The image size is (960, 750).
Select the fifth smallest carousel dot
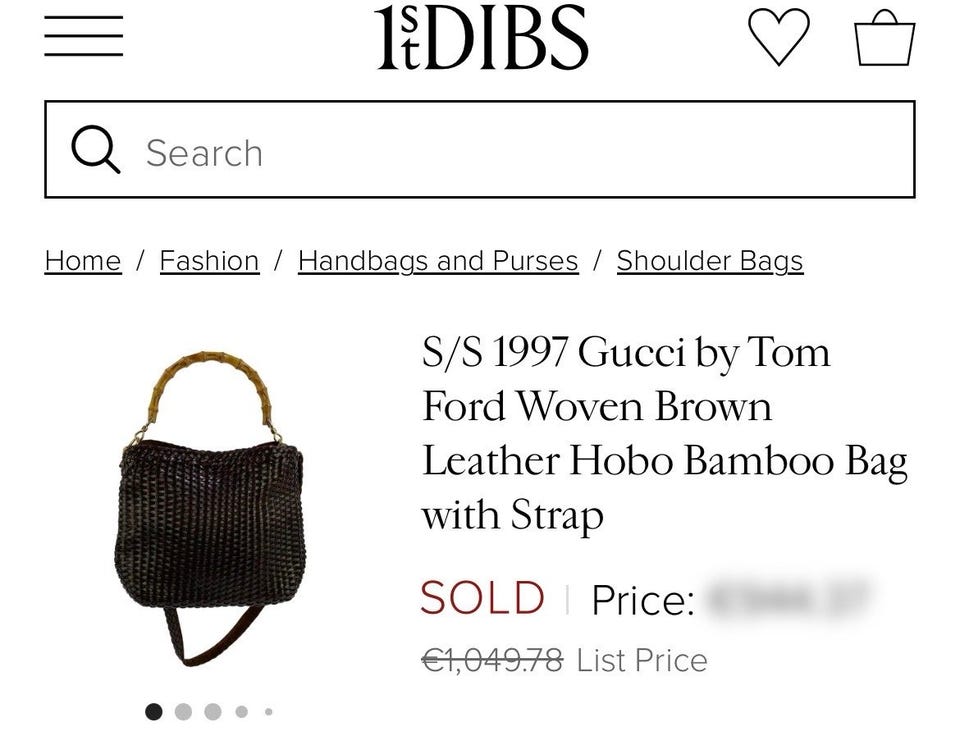tap(268, 711)
